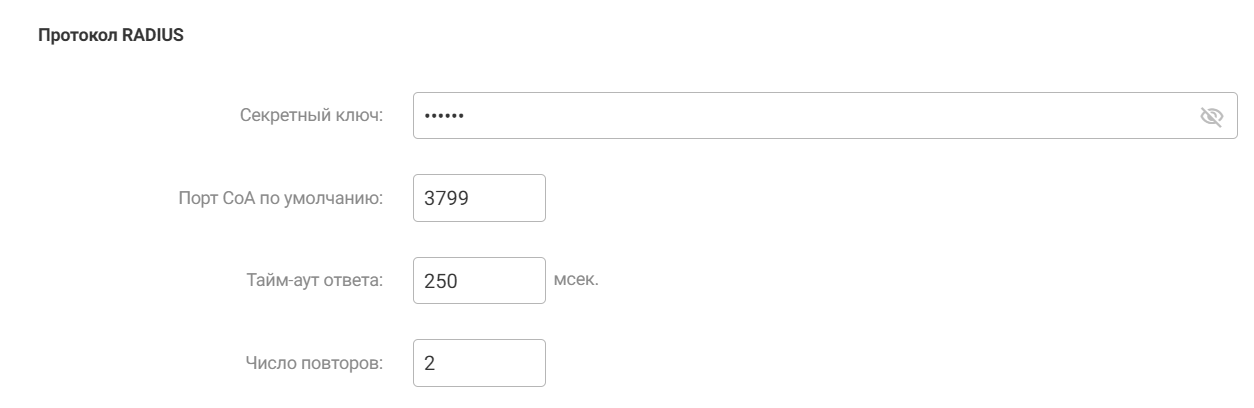Viewport: 1254px width, 408px height.
Task: Click the masked dots in the secret key
Action: 444,116
